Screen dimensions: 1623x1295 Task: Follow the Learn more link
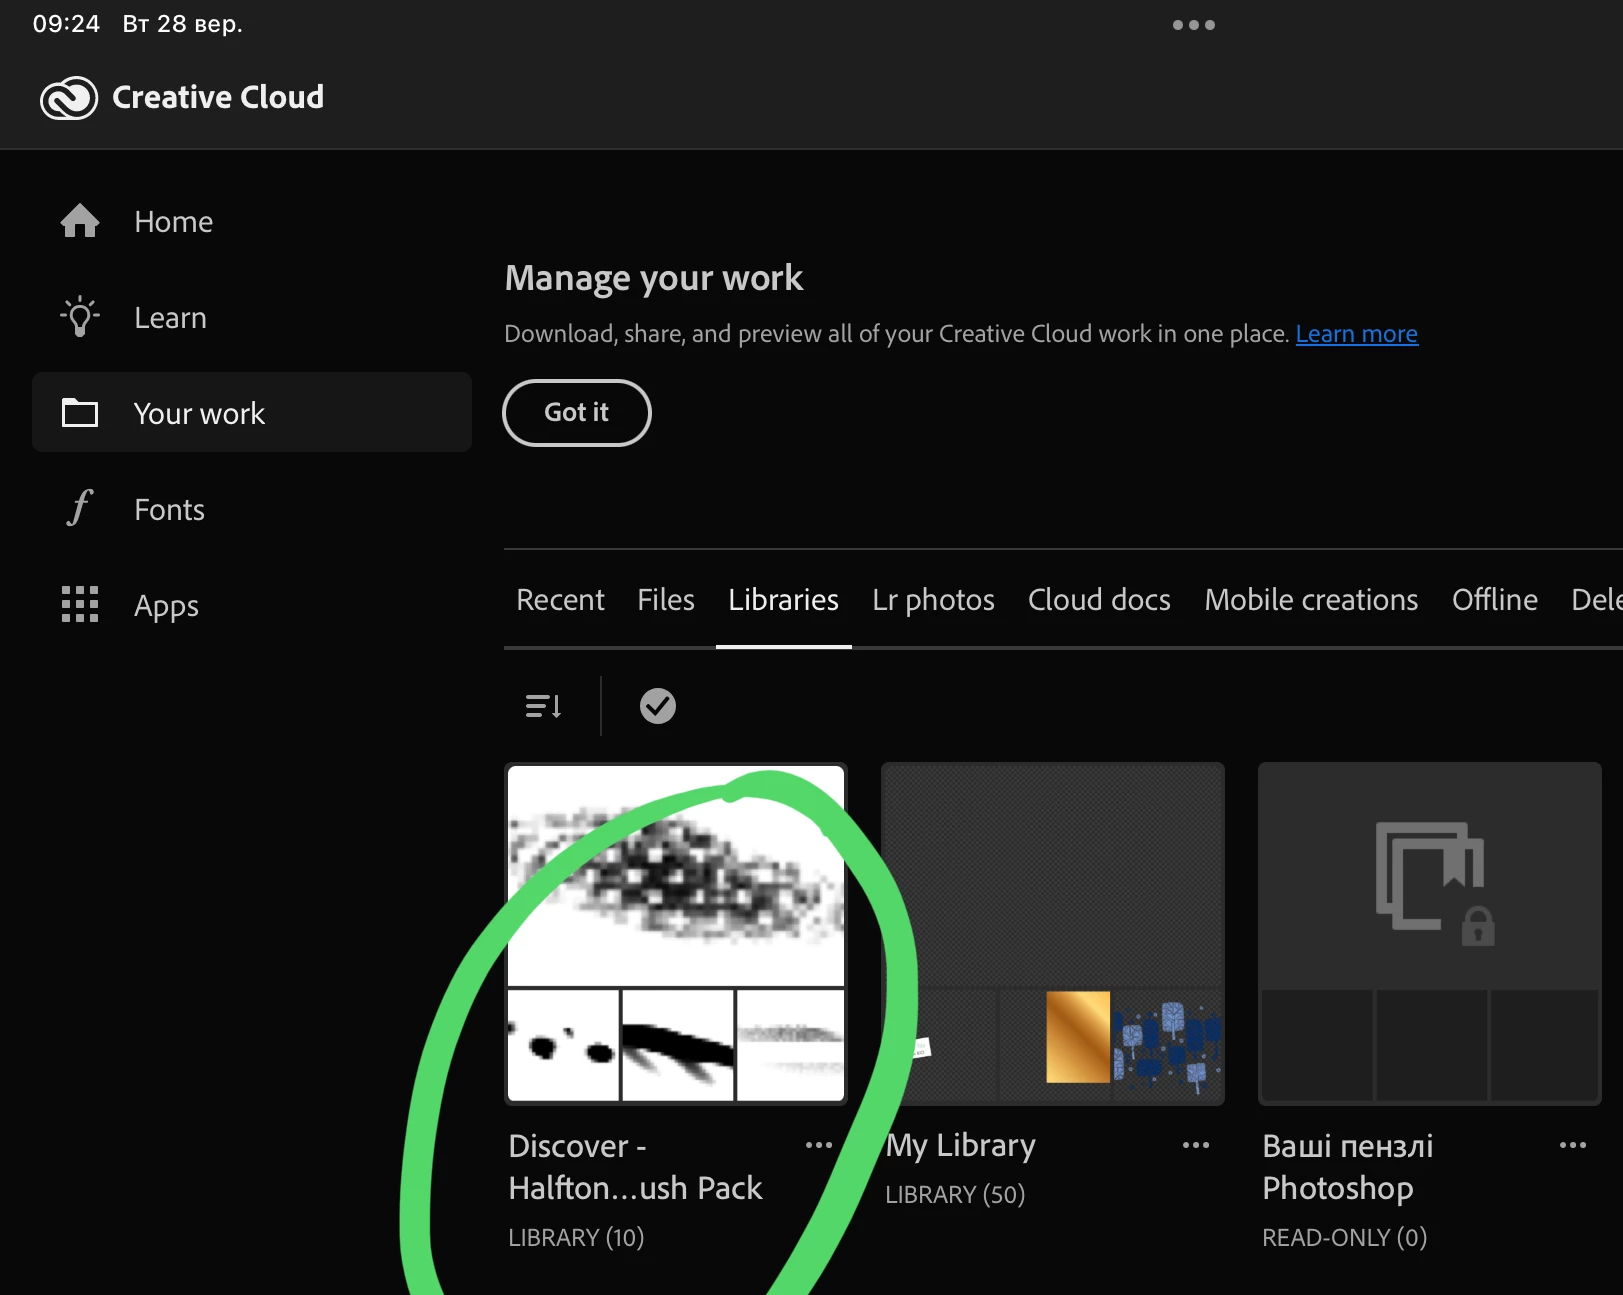[x=1357, y=334]
